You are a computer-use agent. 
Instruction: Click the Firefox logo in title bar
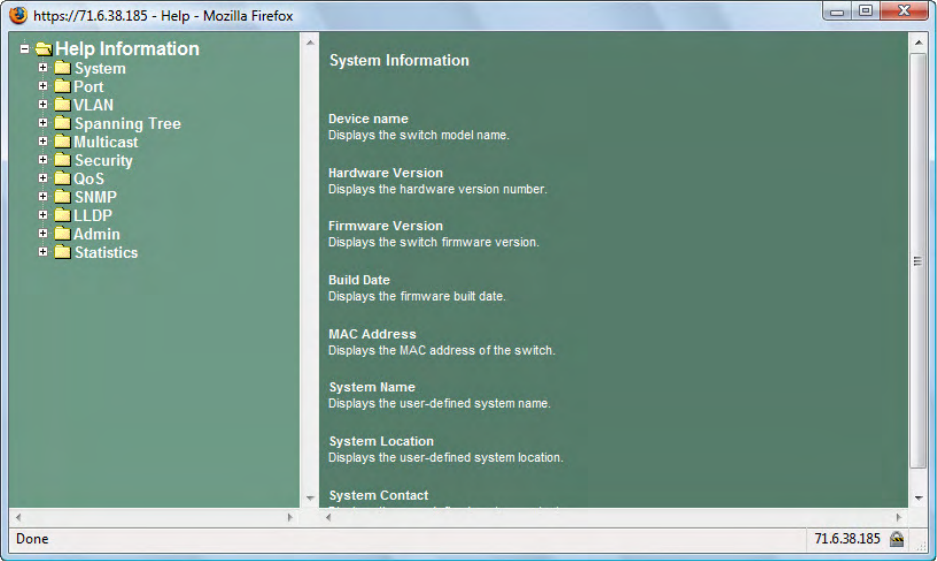click(x=19, y=16)
